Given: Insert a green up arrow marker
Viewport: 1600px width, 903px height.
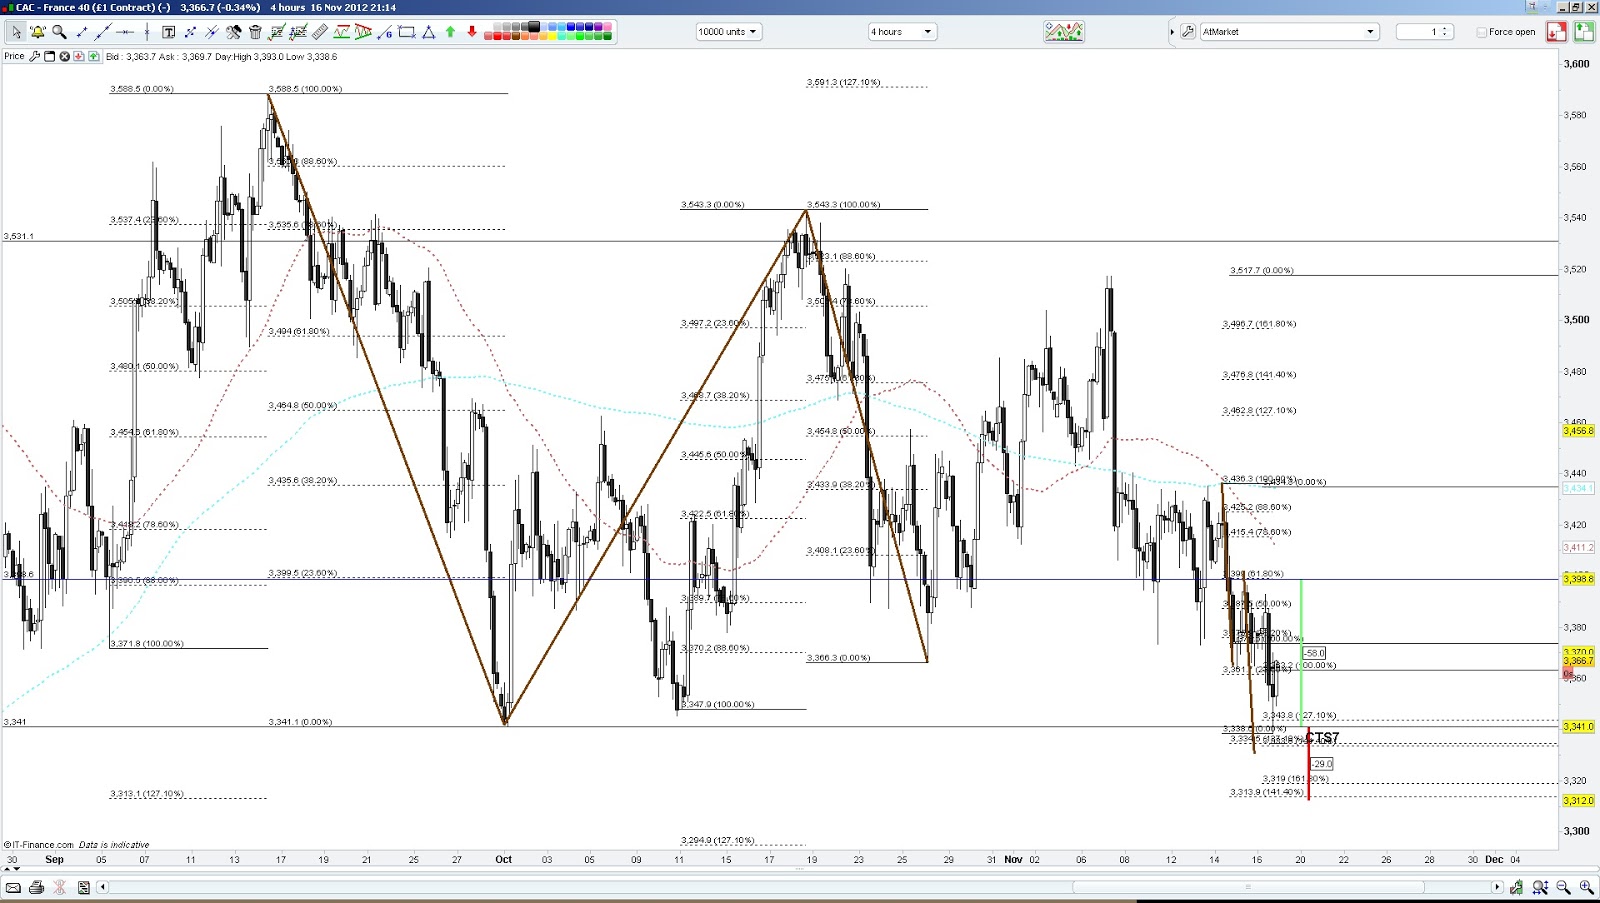Looking at the screenshot, I should tap(450, 32).
